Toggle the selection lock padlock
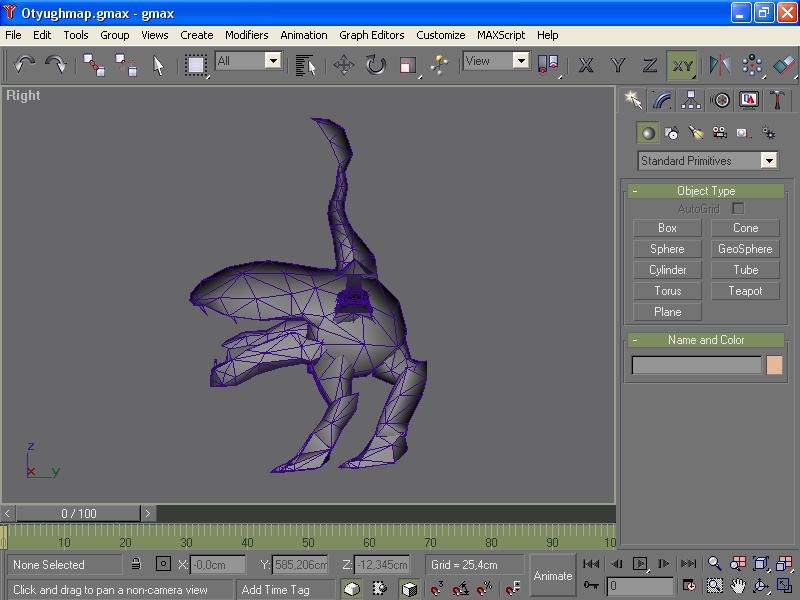The width and height of the screenshot is (800, 600). tap(136, 565)
